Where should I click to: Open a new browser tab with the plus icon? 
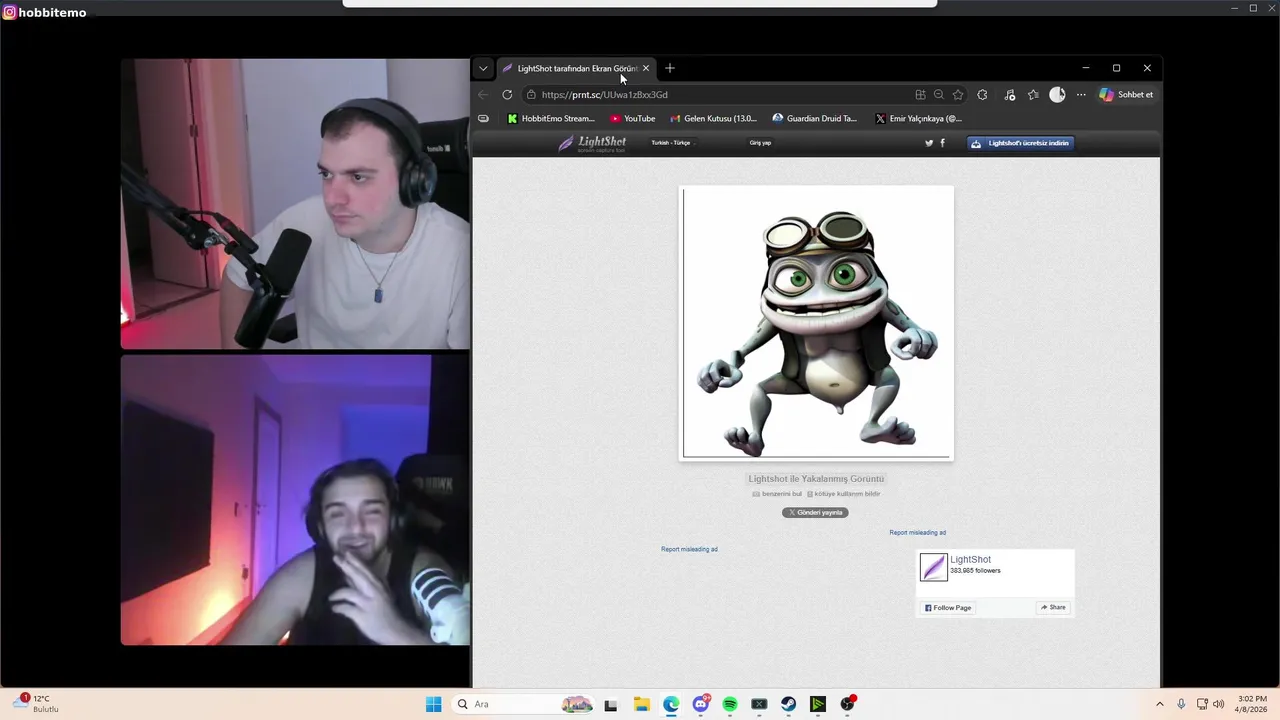pos(670,68)
